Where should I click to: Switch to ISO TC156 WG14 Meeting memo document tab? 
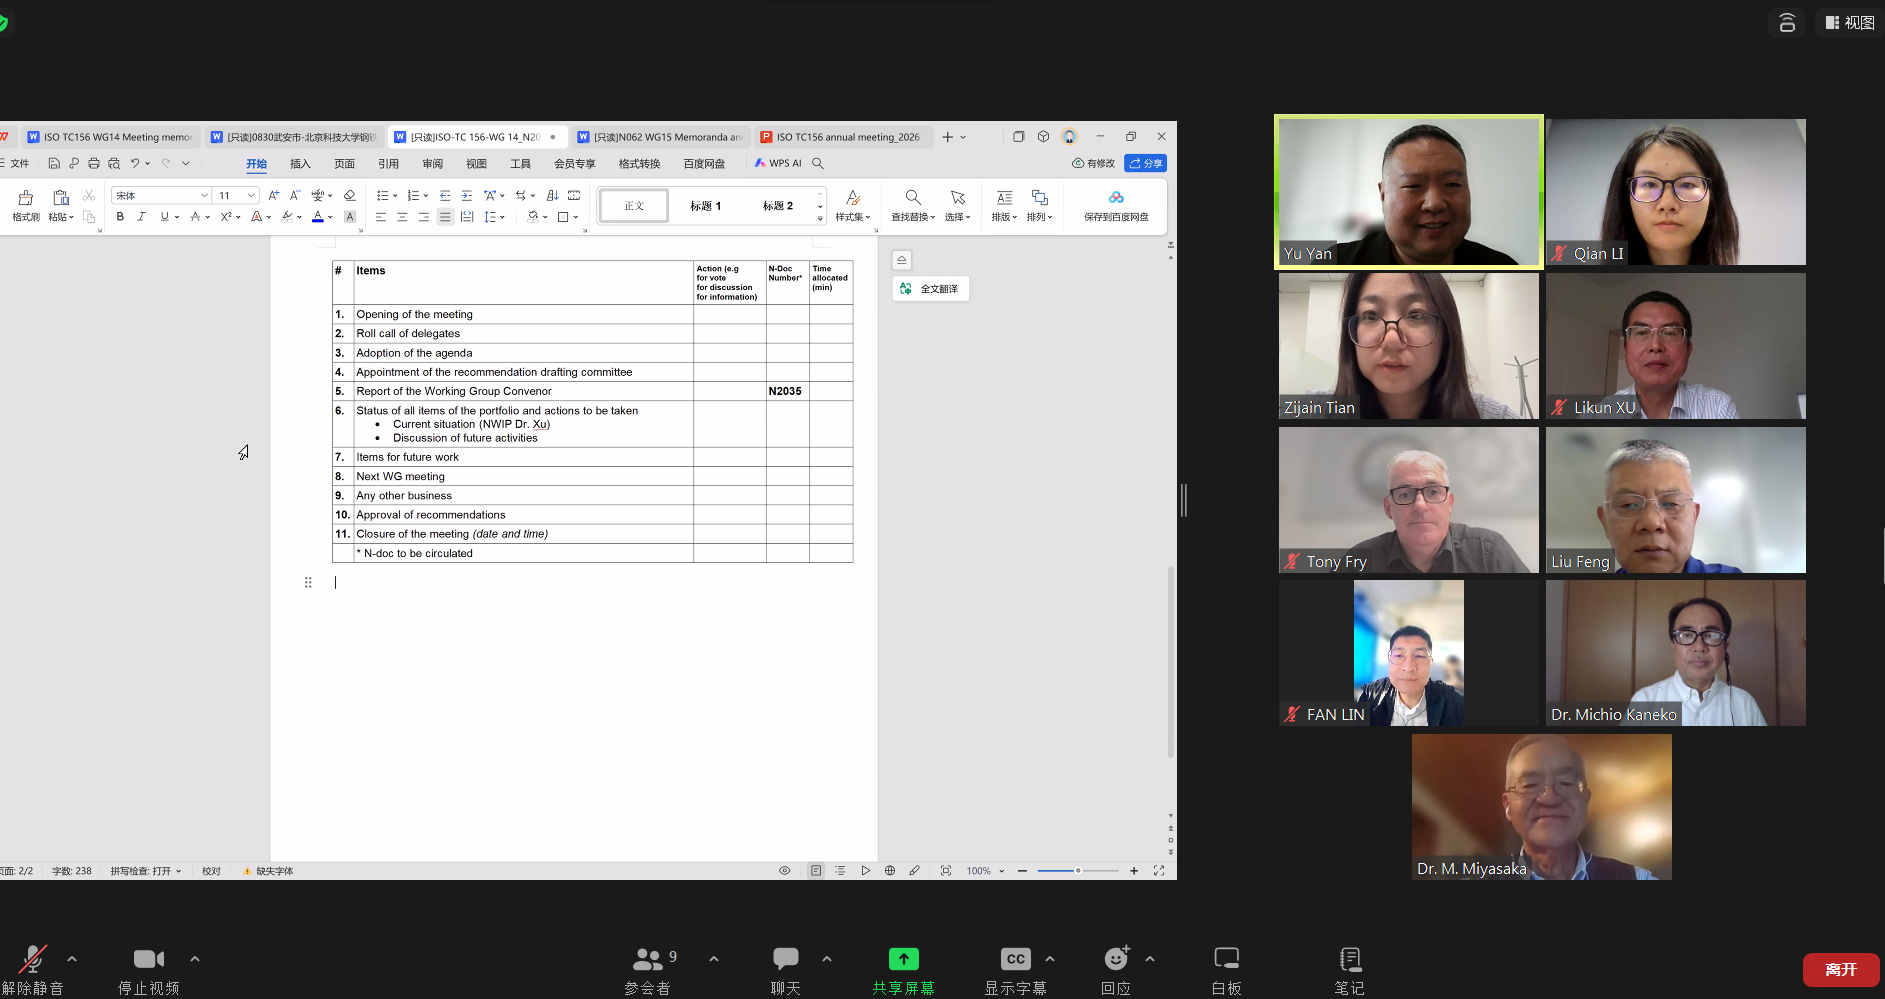[110, 137]
